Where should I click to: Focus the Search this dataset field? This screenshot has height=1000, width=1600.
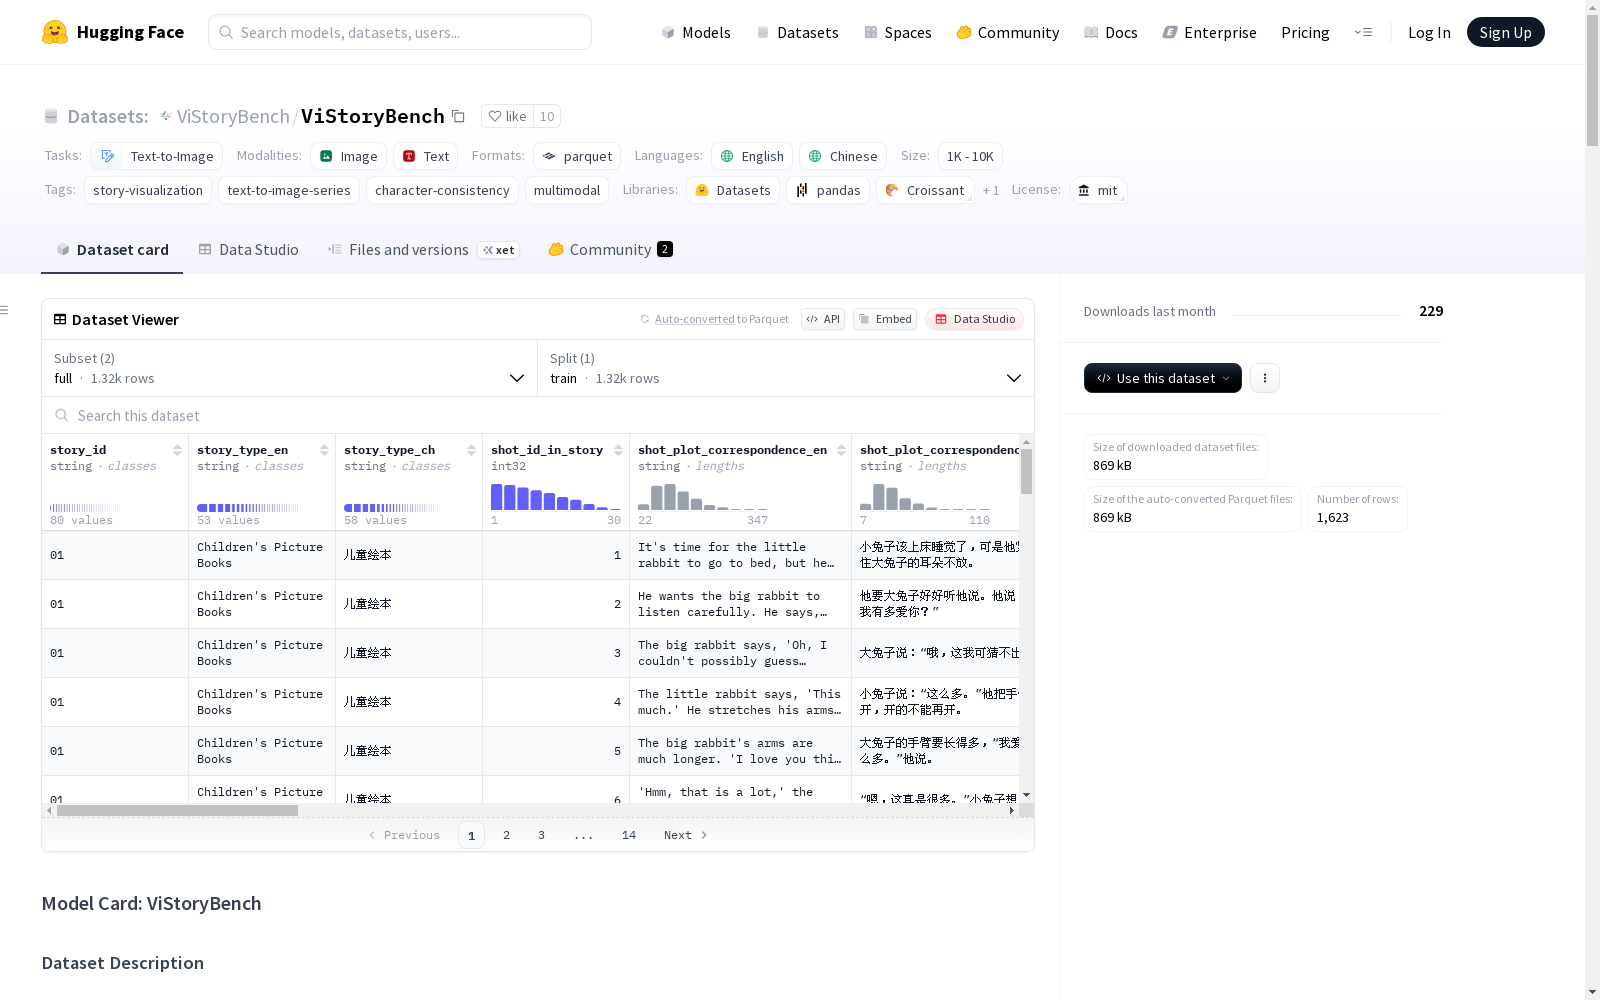click(x=538, y=416)
